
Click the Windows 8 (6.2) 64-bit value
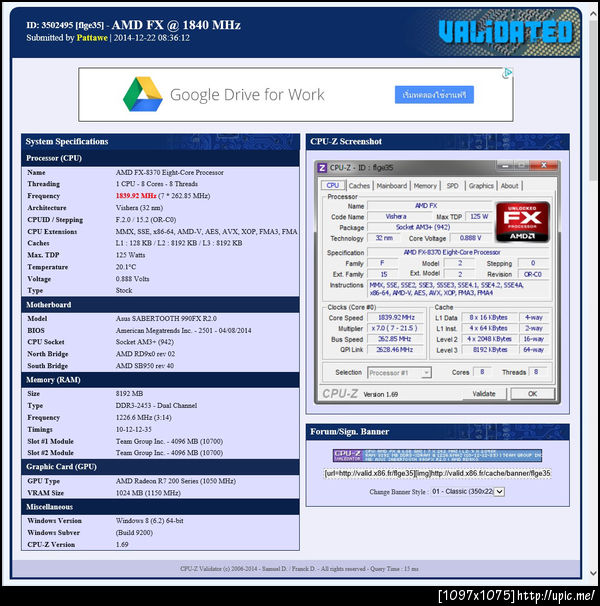pyautogui.click(x=150, y=521)
